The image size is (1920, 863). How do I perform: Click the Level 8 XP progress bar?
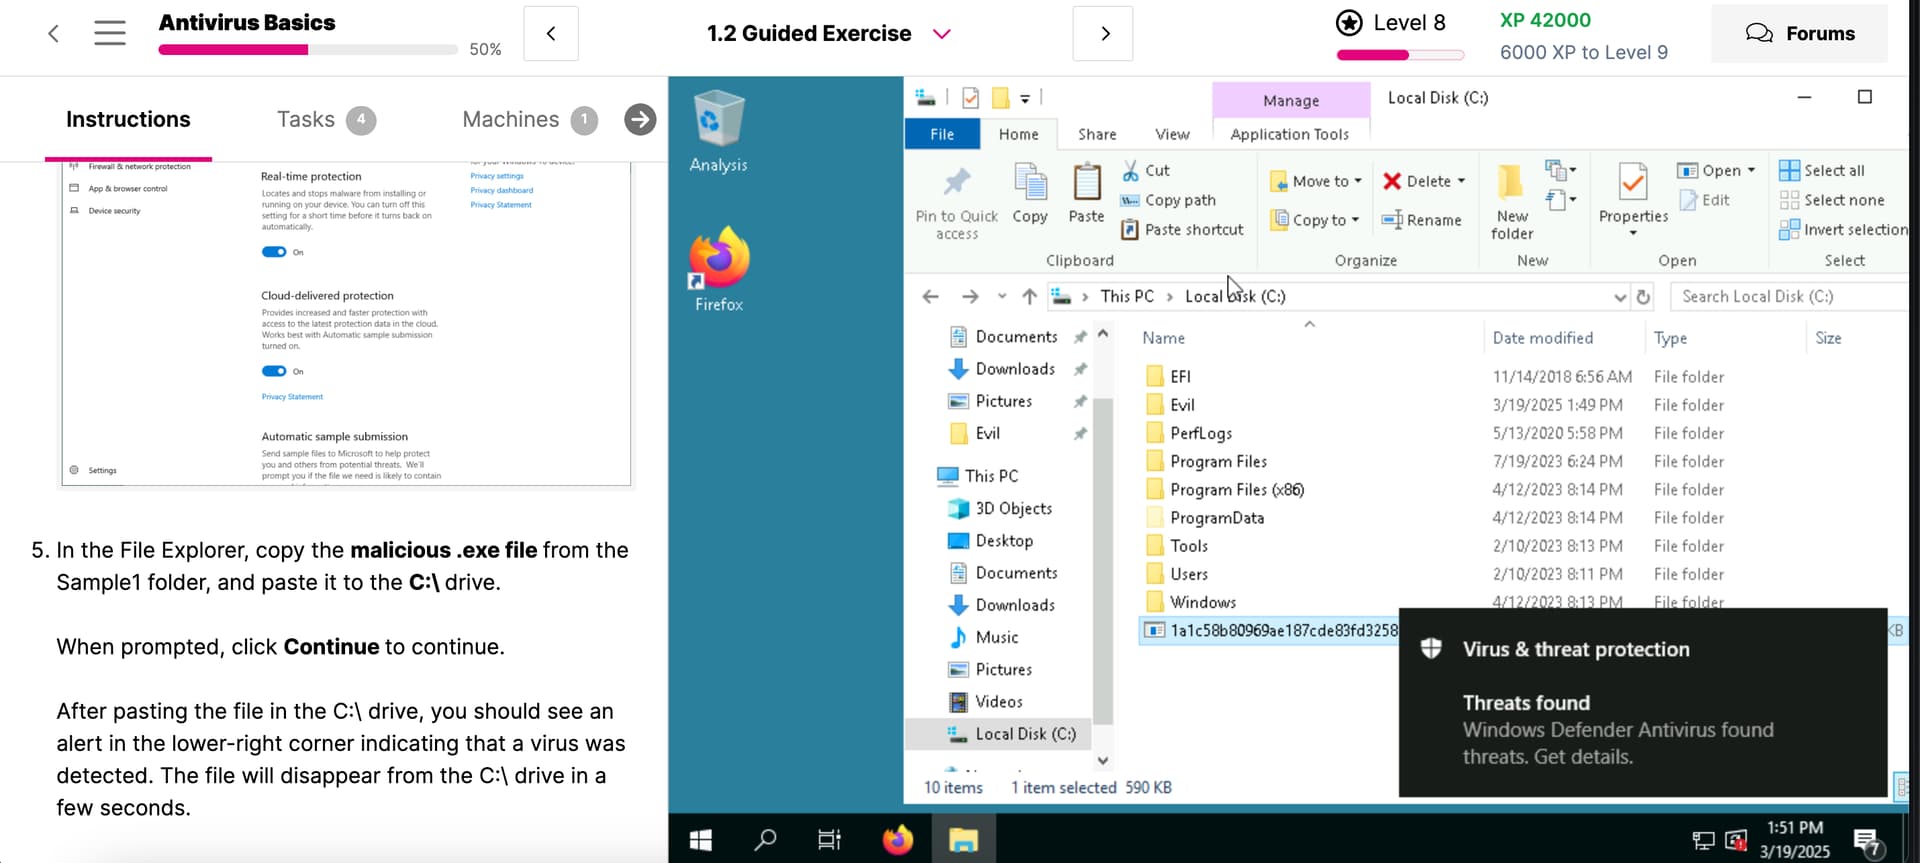tap(1400, 54)
